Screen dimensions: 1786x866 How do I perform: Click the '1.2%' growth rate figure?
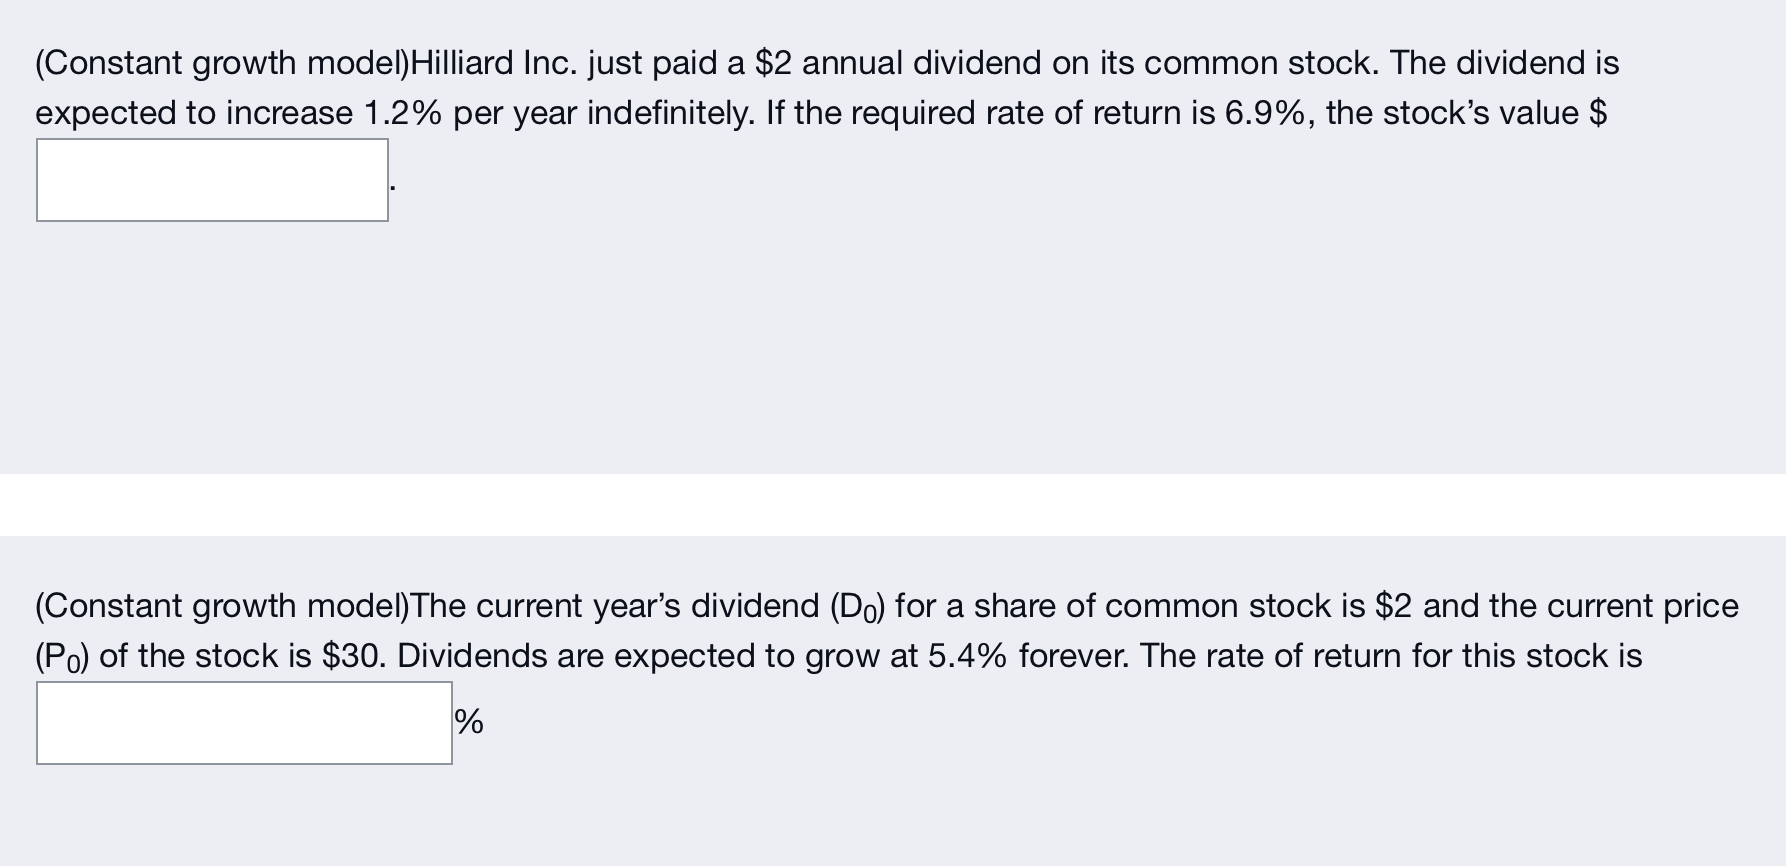tap(400, 113)
